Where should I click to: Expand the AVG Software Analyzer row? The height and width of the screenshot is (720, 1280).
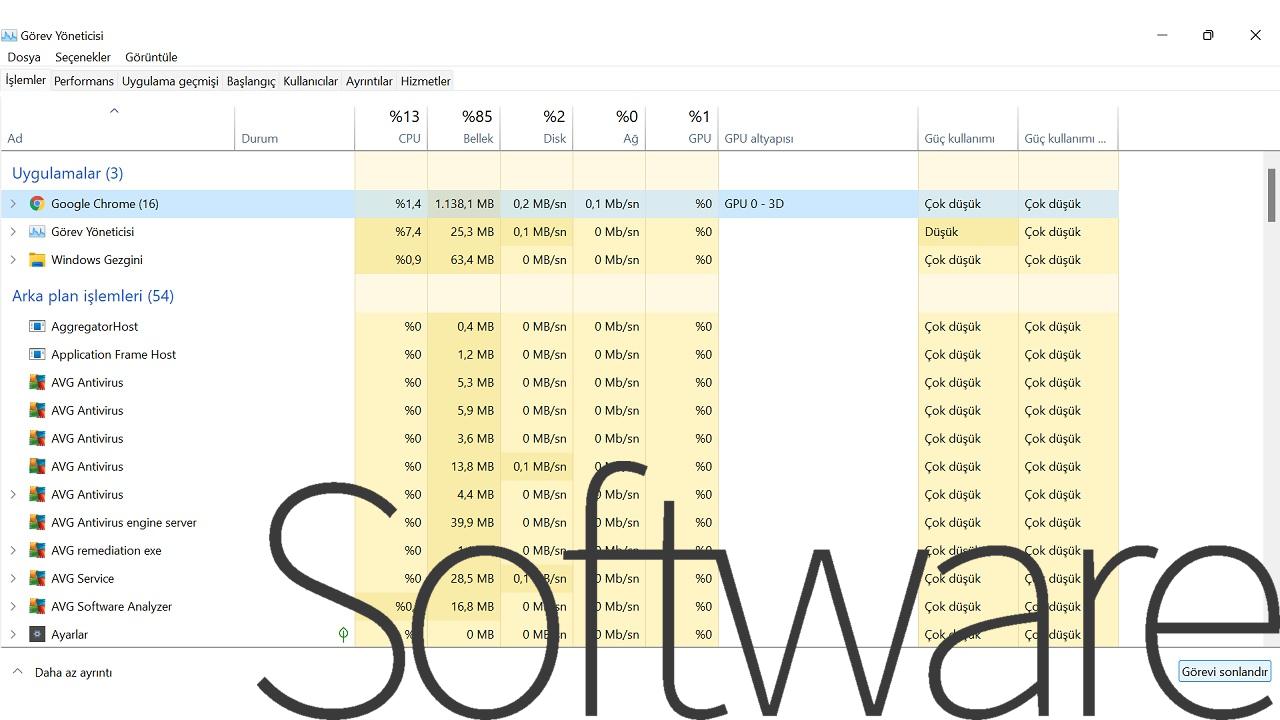click(x=13, y=607)
